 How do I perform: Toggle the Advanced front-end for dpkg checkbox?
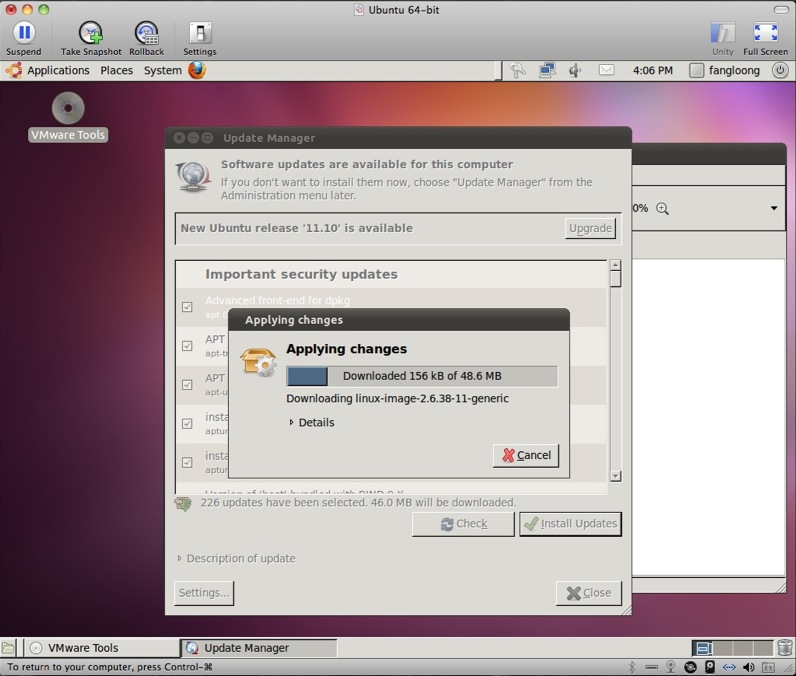click(187, 307)
